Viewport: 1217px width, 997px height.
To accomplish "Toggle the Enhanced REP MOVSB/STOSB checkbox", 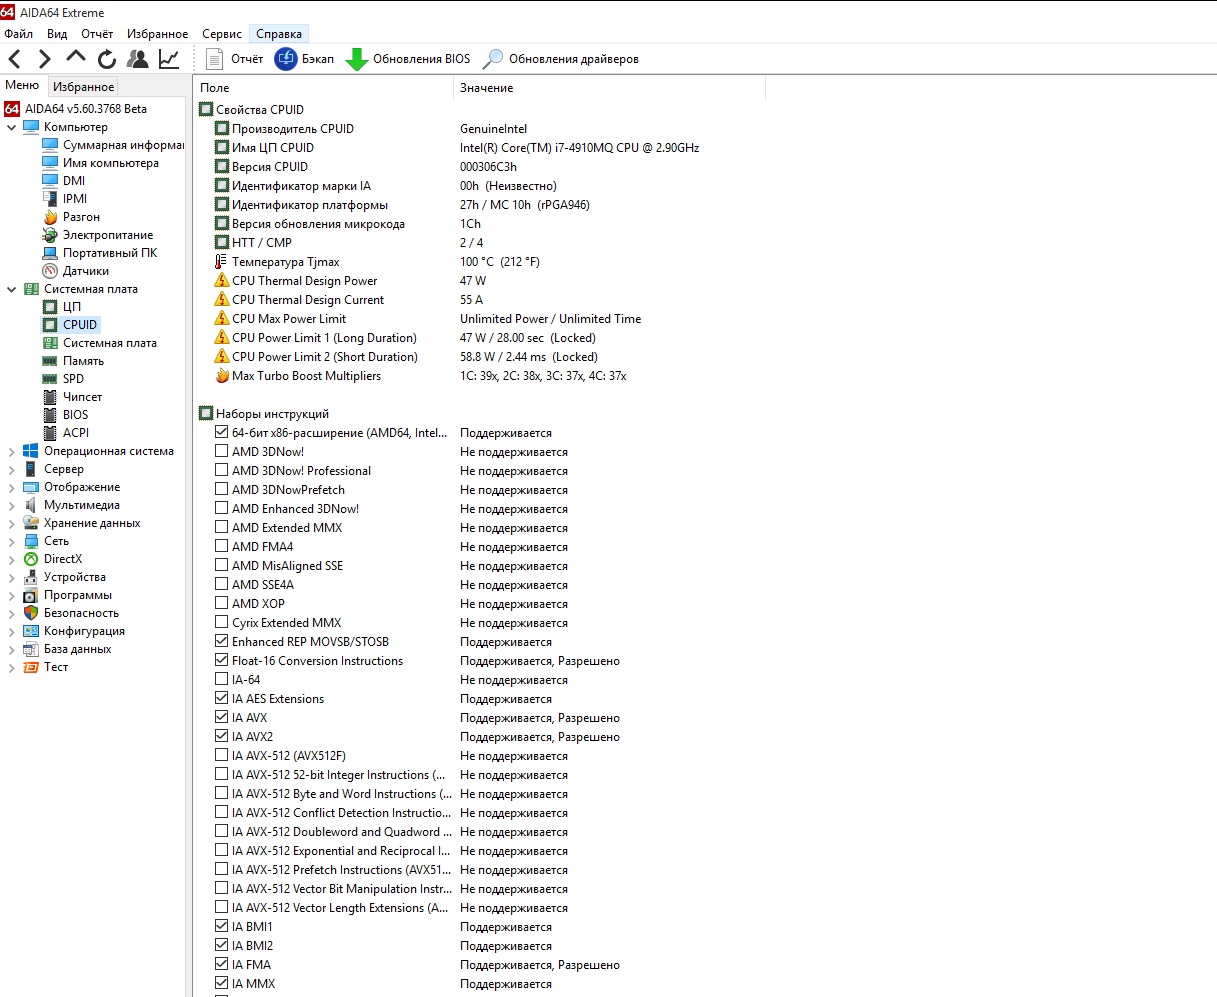I will click(x=222, y=642).
